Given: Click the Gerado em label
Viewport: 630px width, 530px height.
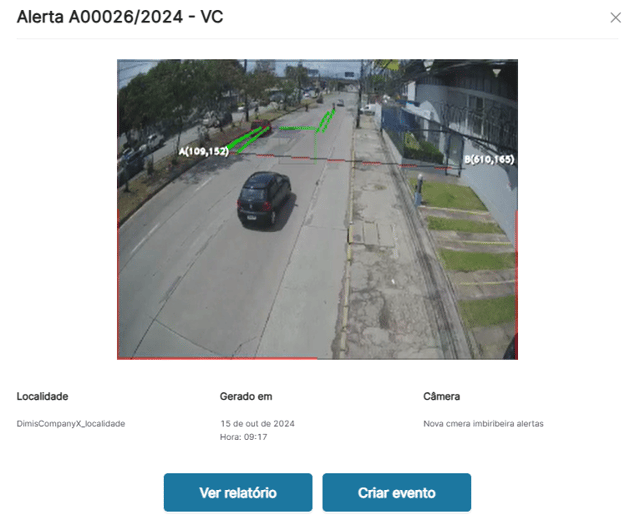Looking at the screenshot, I should click(246, 397).
